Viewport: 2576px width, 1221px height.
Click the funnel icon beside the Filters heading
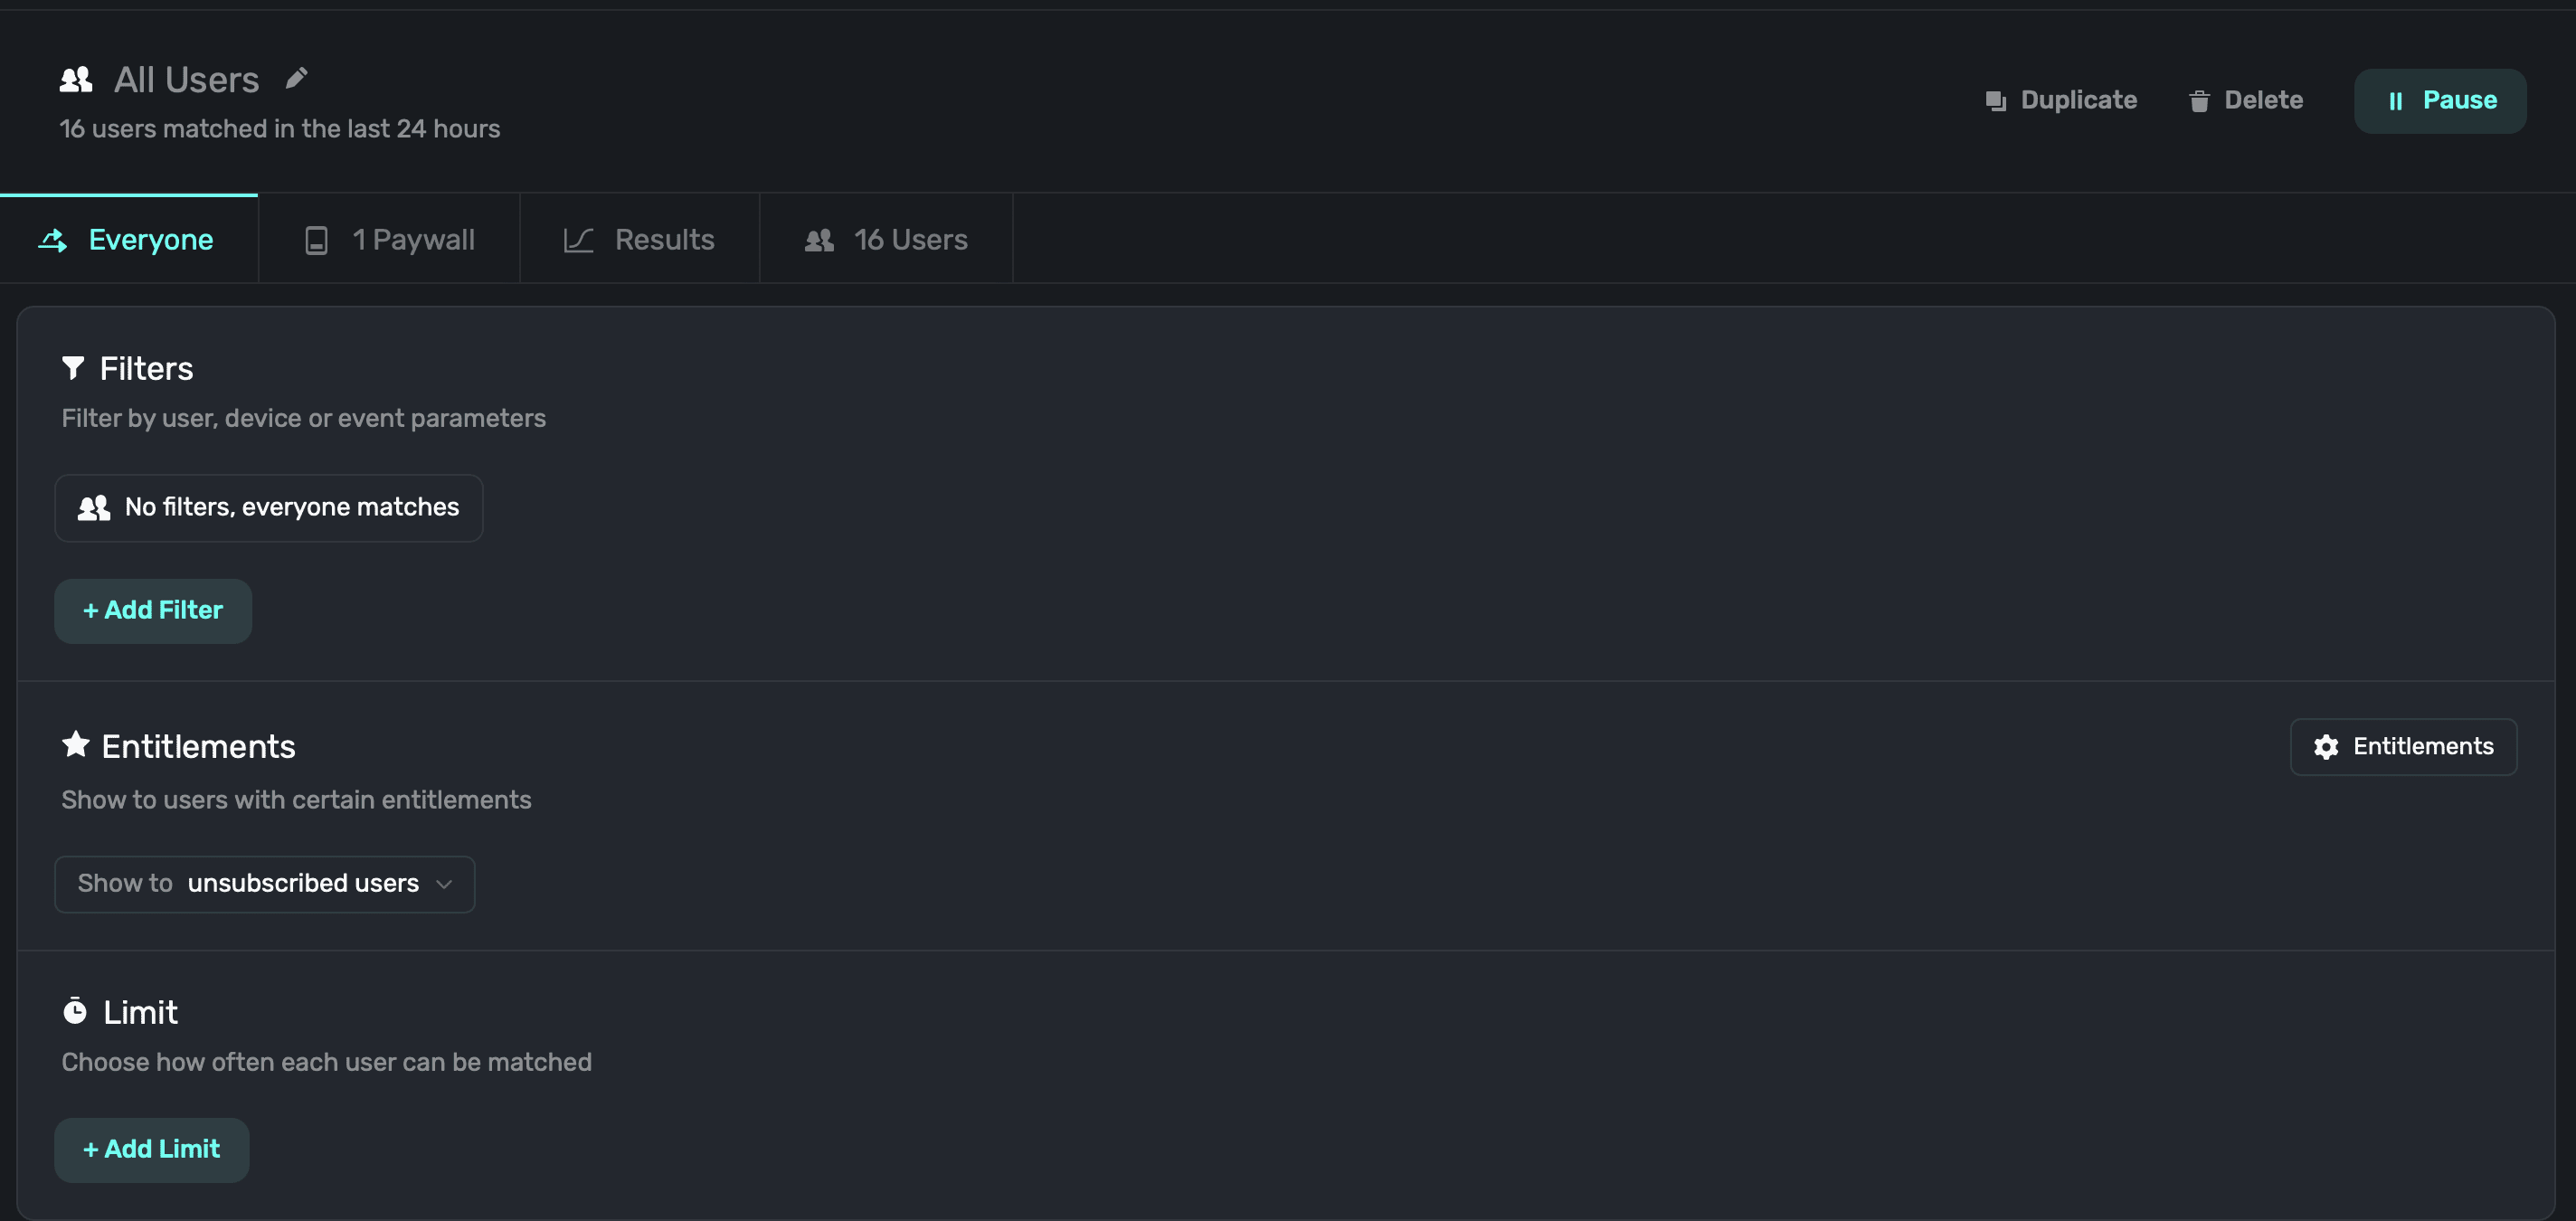(x=73, y=368)
